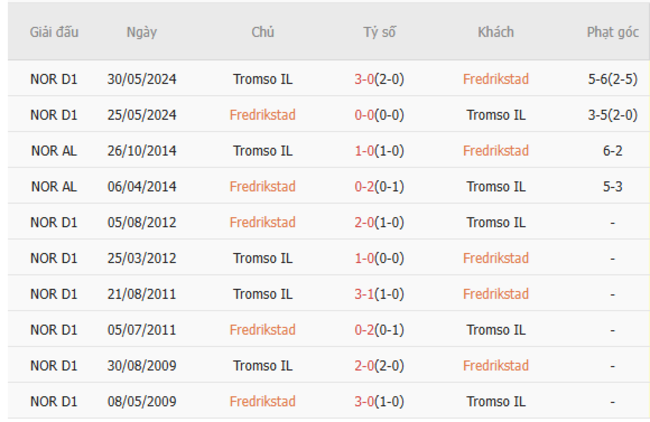Select home team Fredrikstad in 08/05/2009 row
Image resolution: width=650 pixels, height=422 pixels.
262,402
